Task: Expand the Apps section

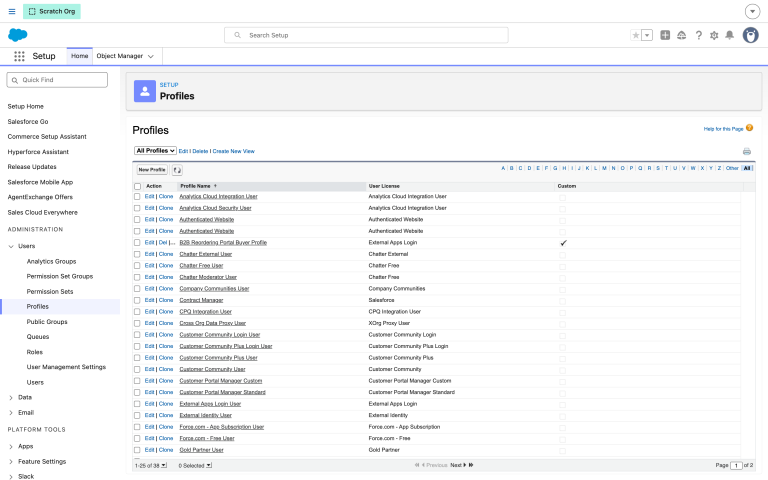Action: tap(11, 447)
